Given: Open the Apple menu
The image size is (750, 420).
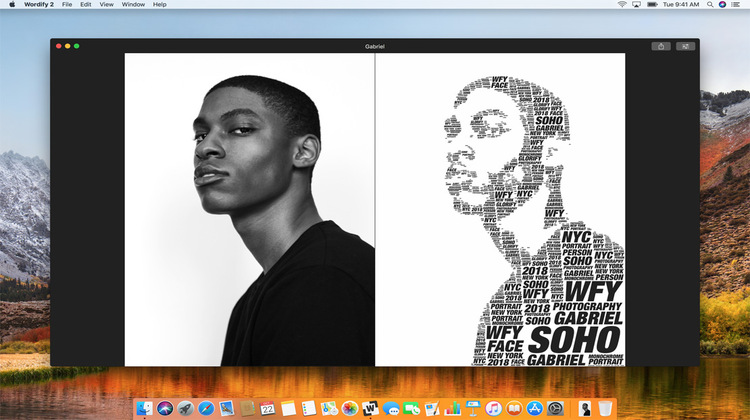Looking at the screenshot, I should pos(12,4).
